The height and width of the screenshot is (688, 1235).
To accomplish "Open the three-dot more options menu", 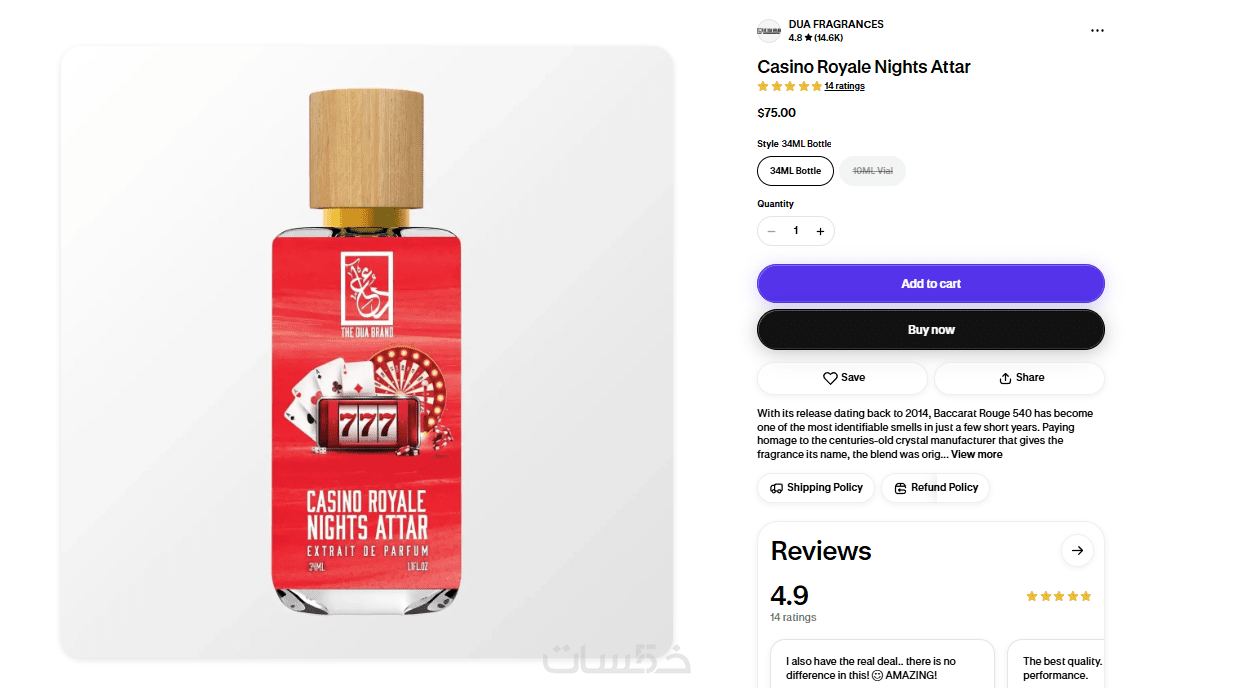I will pyautogui.click(x=1097, y=31).
